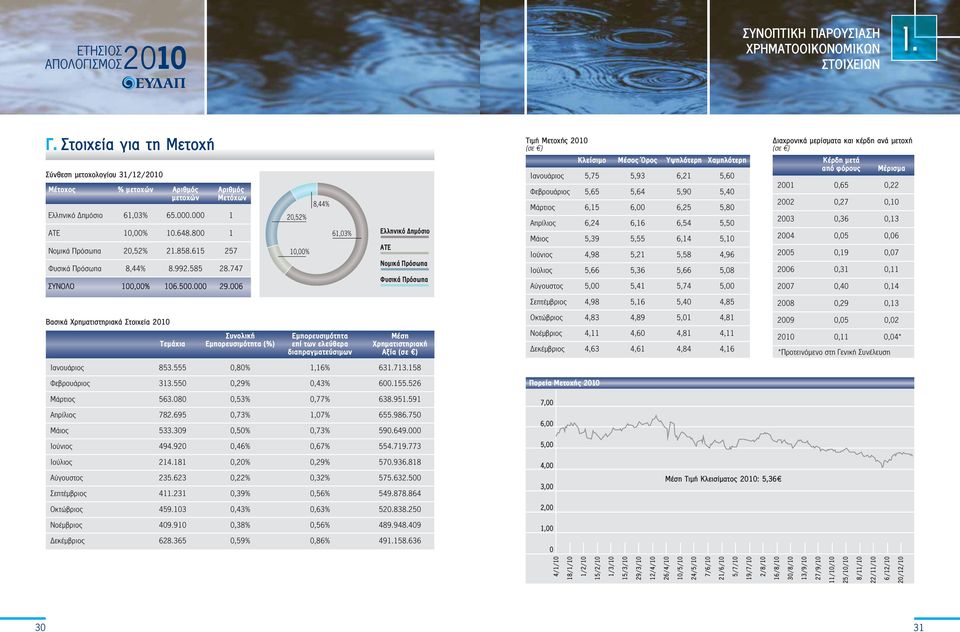Click the footnote "*Προτεινόμενο στη Γενική Συνέλευση"
The width and height of the screenshot is (960, 632).
[834, 353]
